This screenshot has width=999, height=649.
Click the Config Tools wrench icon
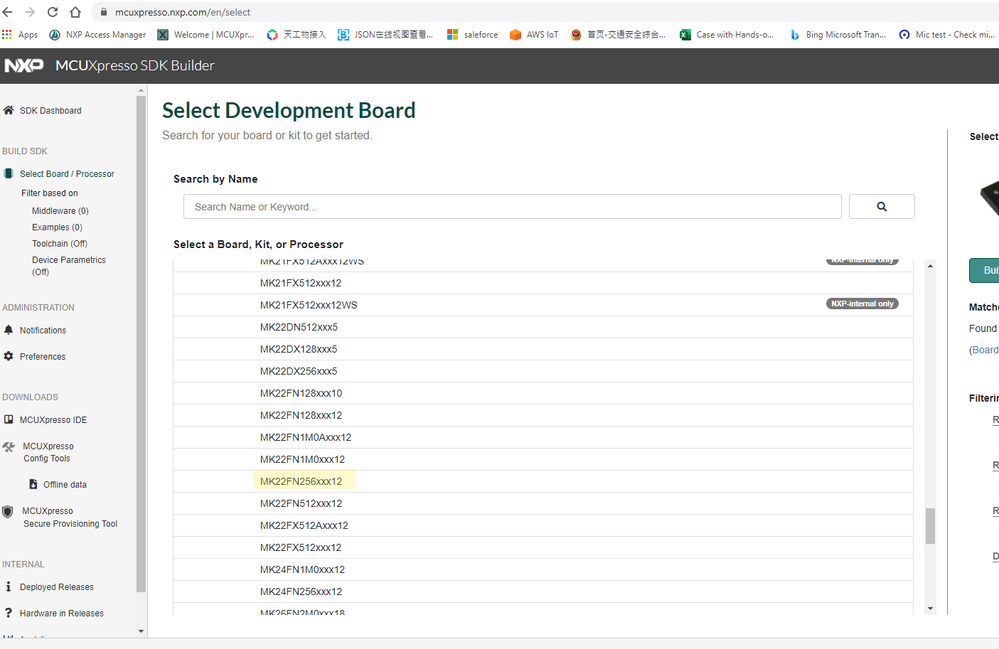coord(9,447)
